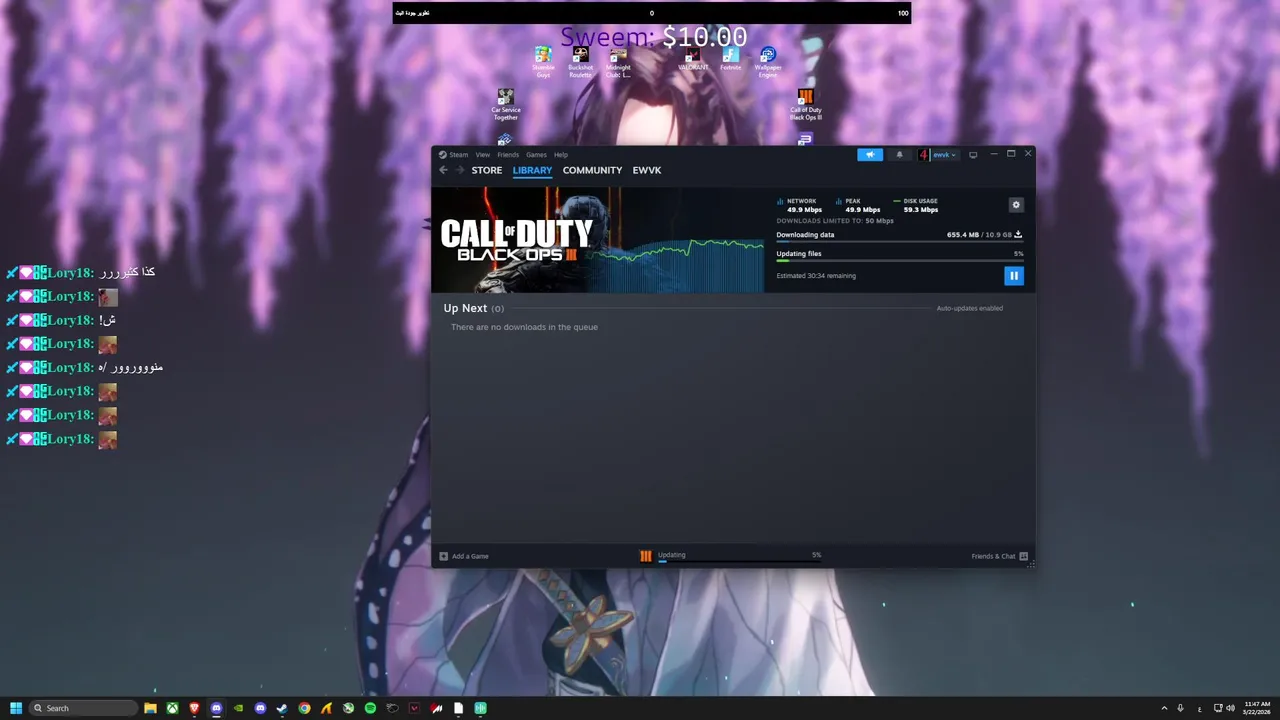
Task: Click the Downloading data progress bar
Action: point(899,241)
